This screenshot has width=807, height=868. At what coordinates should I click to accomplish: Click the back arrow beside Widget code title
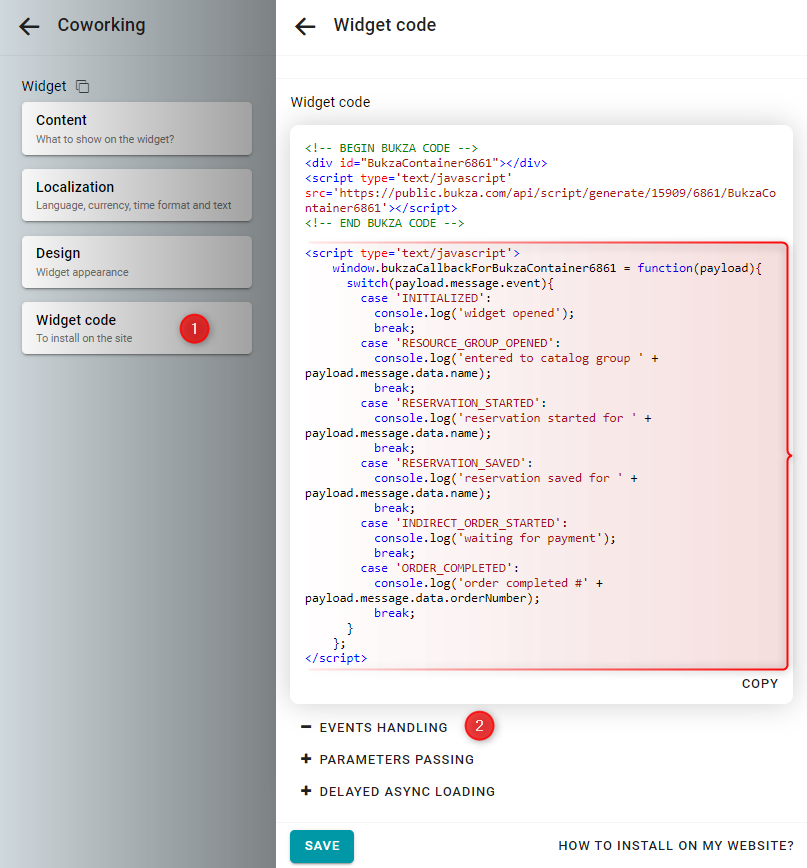[x=305, y=26]
